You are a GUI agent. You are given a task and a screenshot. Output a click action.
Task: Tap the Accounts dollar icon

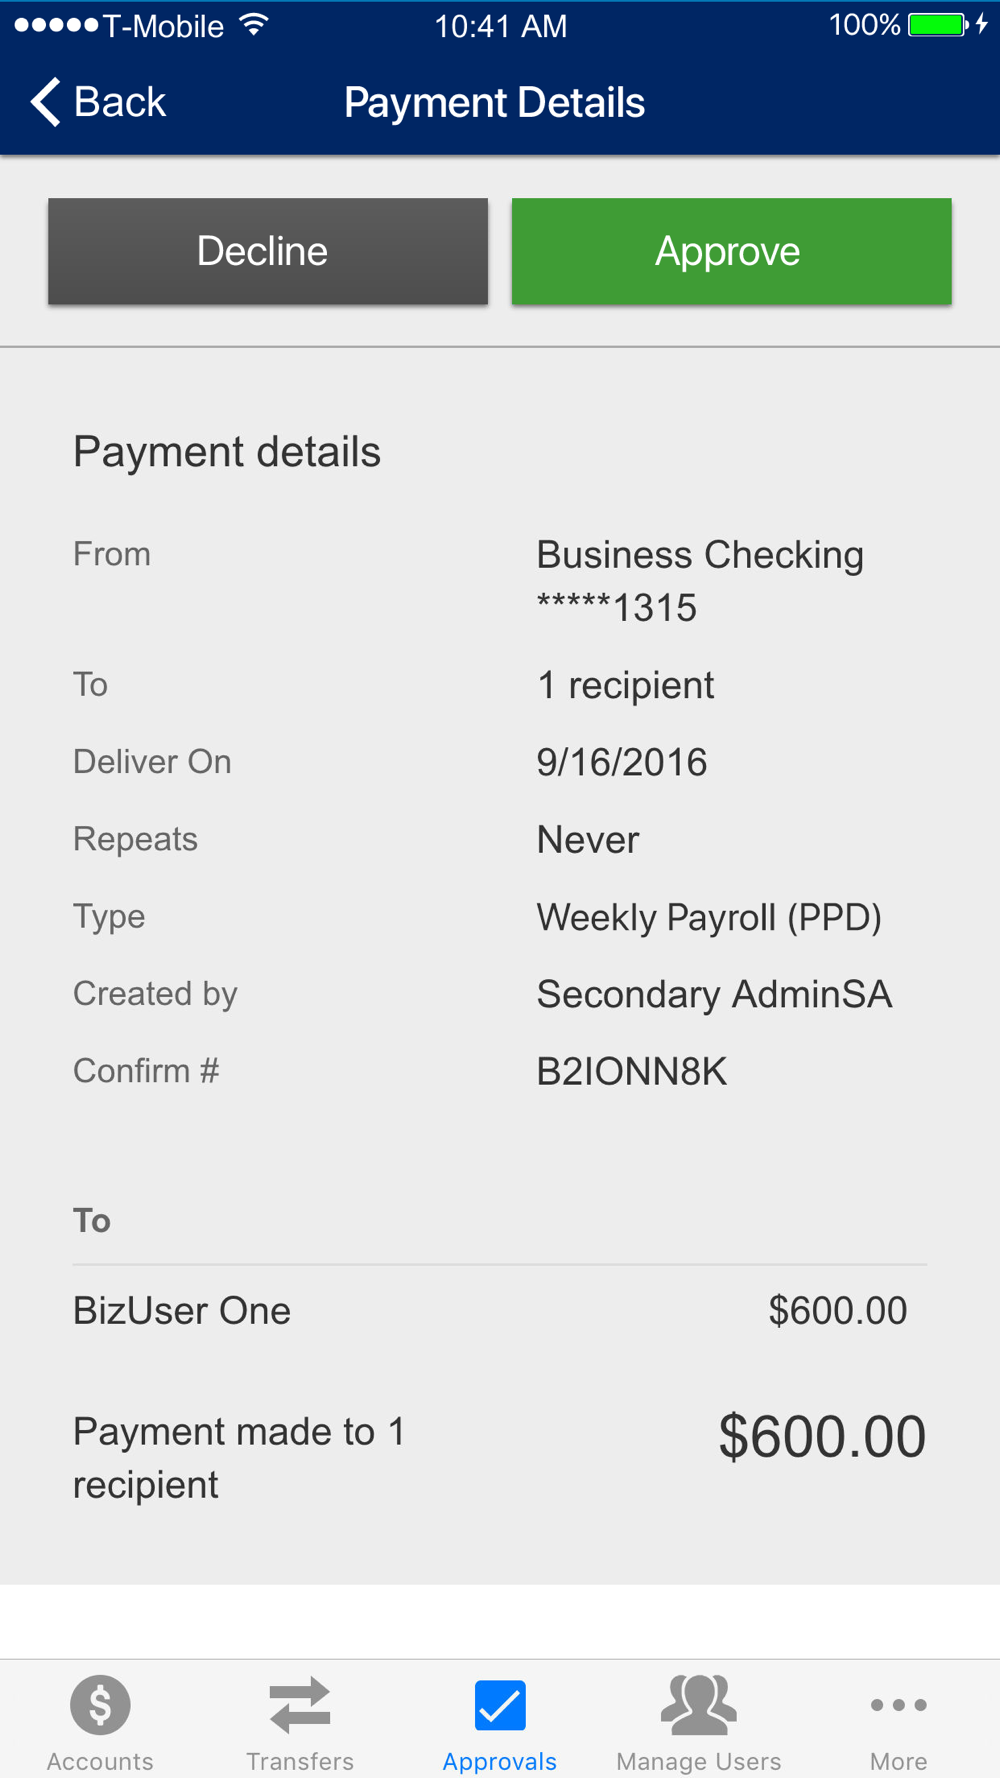(x=100, y=1704)
